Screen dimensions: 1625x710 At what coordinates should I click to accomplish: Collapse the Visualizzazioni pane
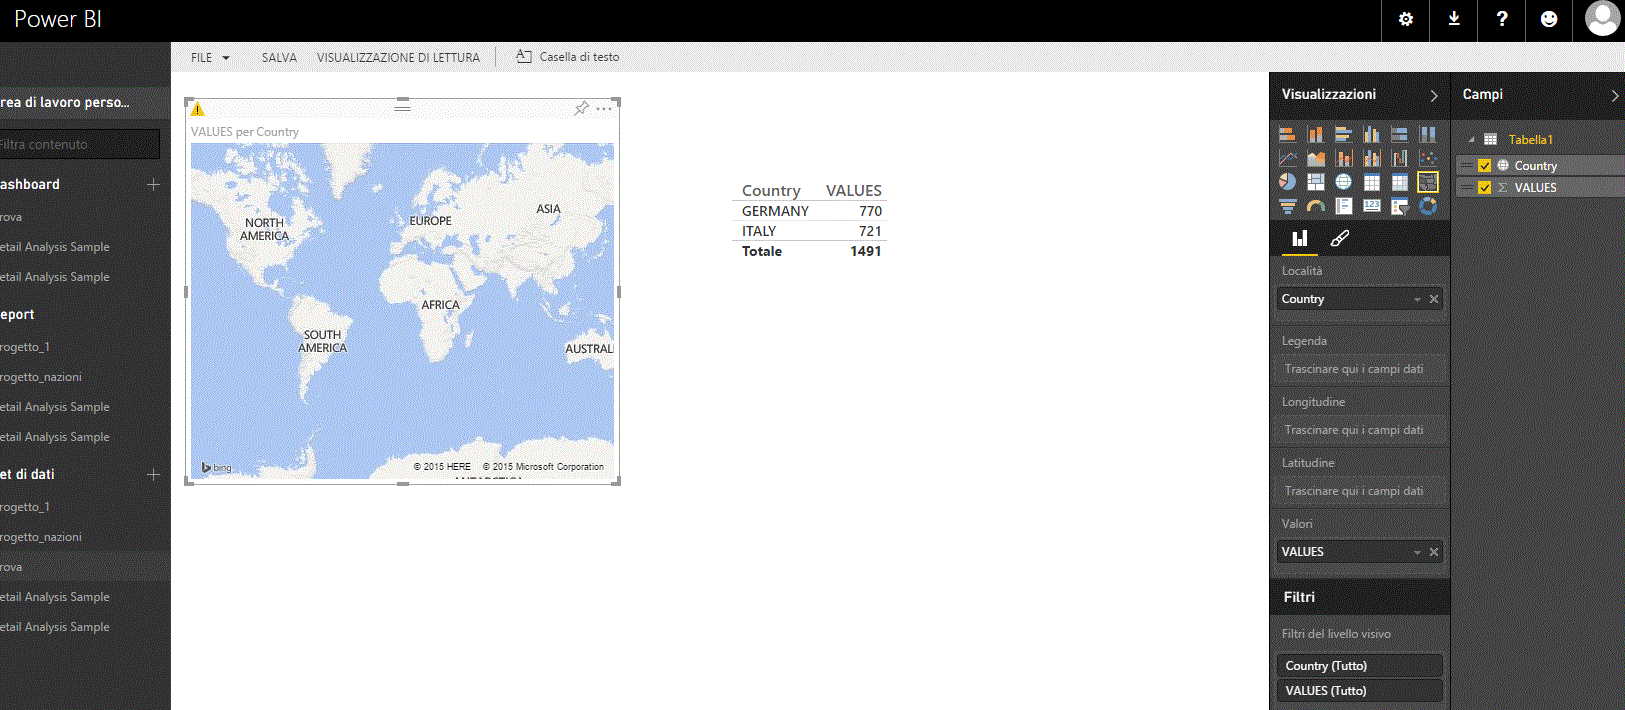pyautogui.click(x=1434, y=96)
